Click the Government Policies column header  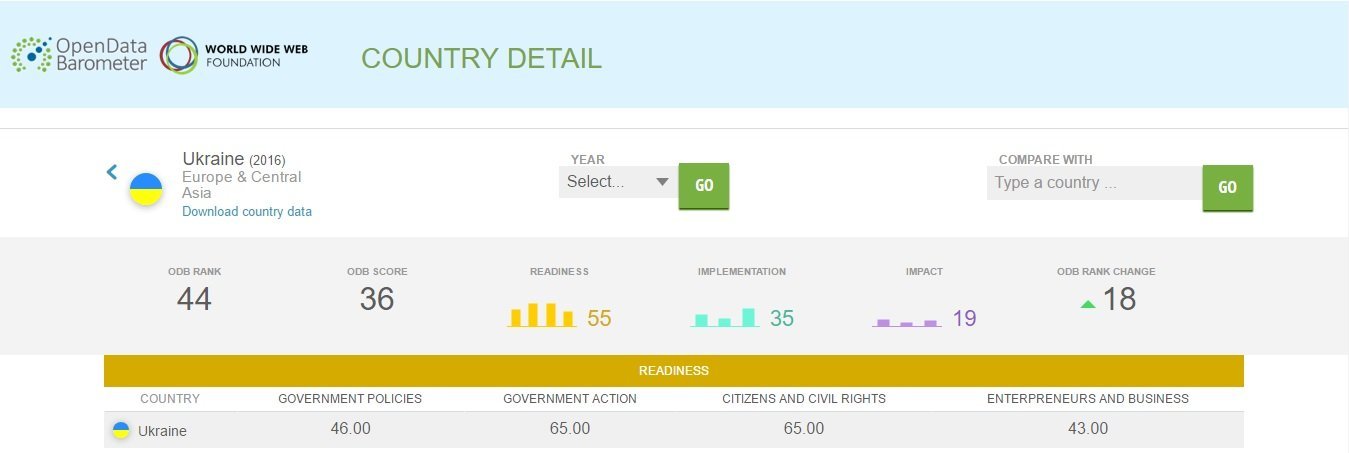350,399
